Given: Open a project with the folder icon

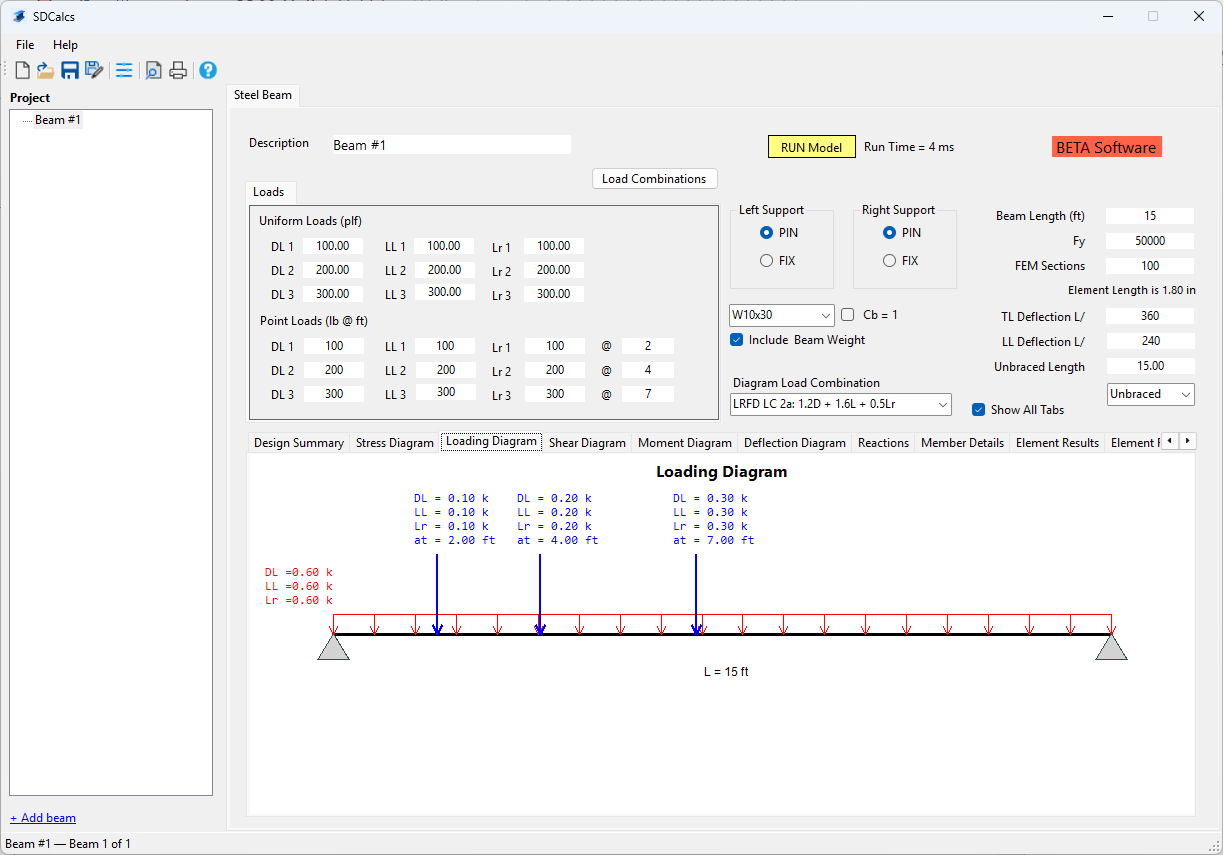Looking at the screenshot, I should pyautogui.click(x=46, y=70).
